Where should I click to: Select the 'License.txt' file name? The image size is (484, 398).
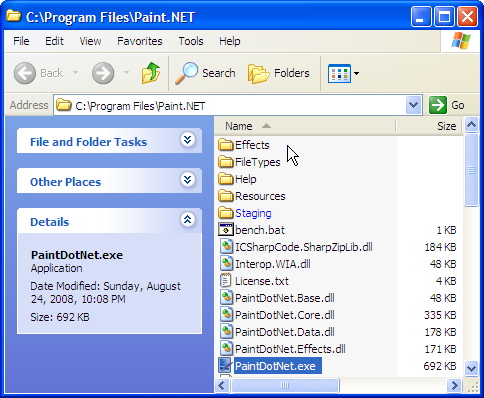click(262, 281)
